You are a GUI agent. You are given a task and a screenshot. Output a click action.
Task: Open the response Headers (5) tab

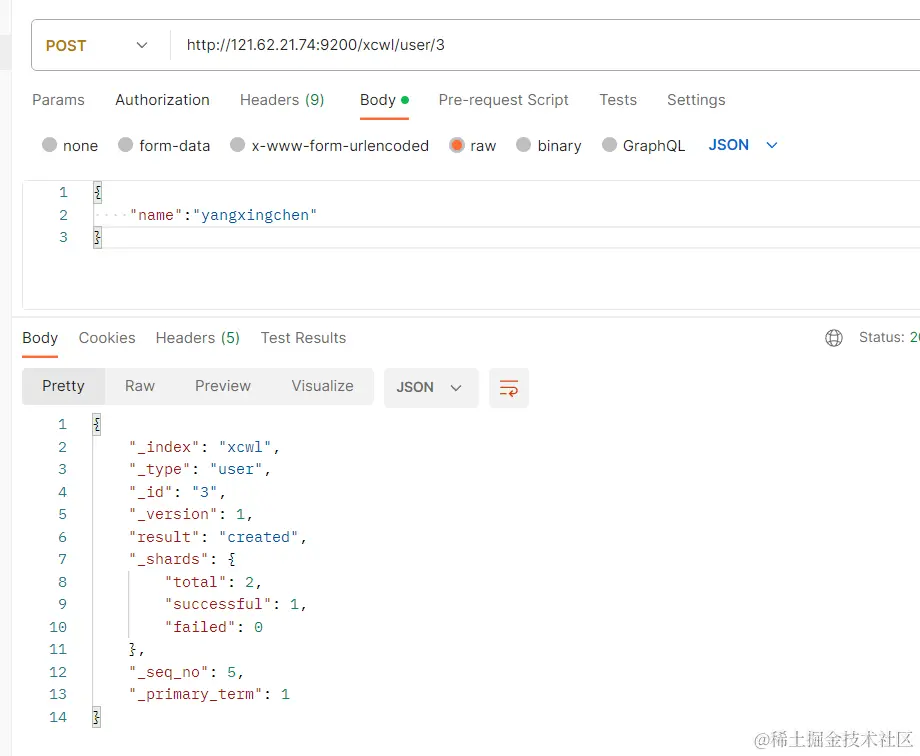(198, 338)
